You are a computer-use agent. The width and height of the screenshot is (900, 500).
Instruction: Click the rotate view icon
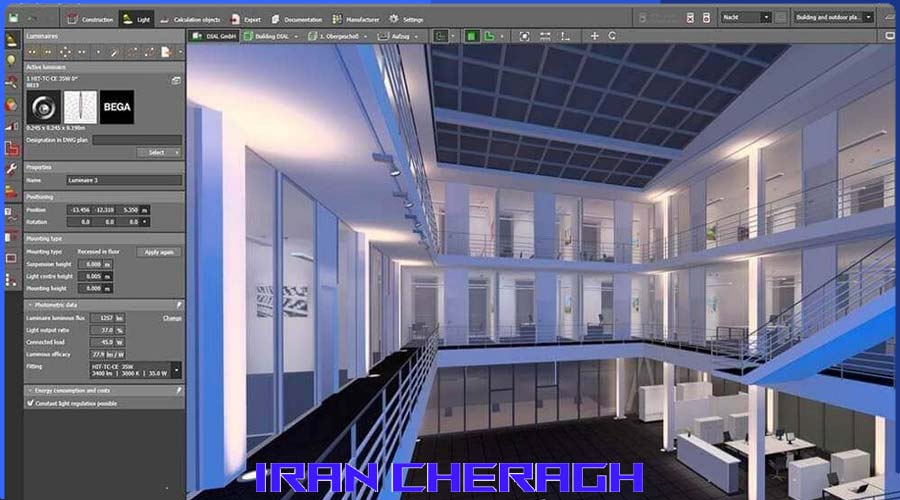coord(612,36)
